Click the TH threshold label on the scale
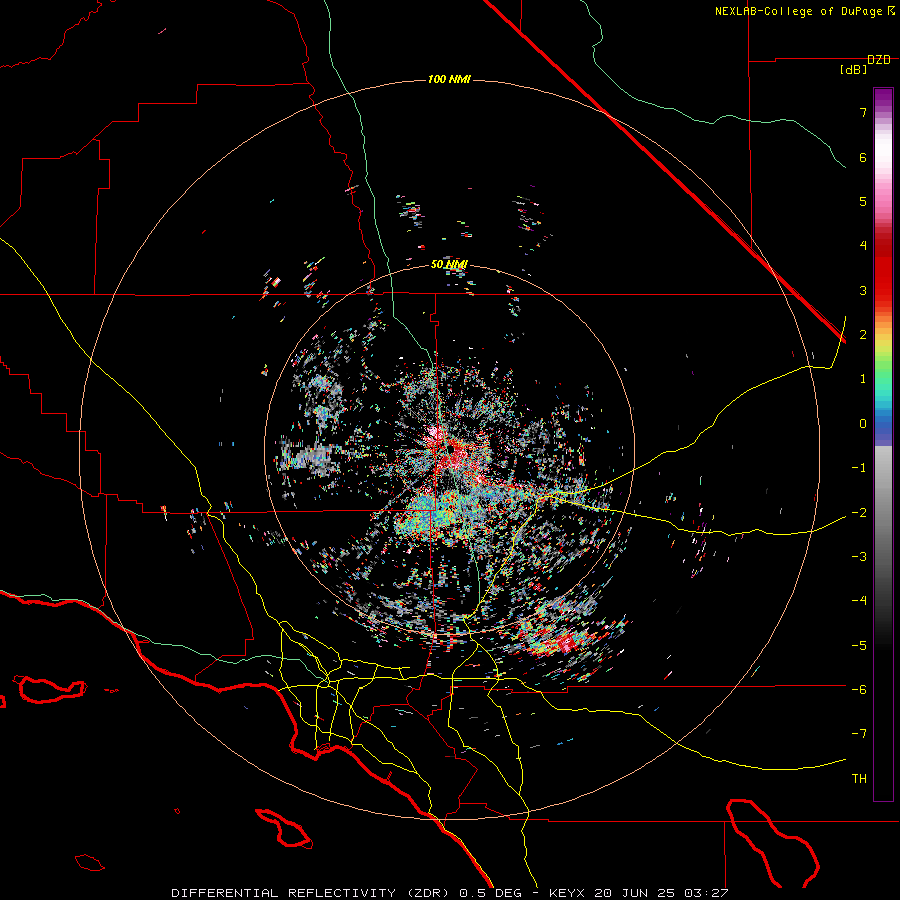 pyautogui.click(x=859, y=778)
